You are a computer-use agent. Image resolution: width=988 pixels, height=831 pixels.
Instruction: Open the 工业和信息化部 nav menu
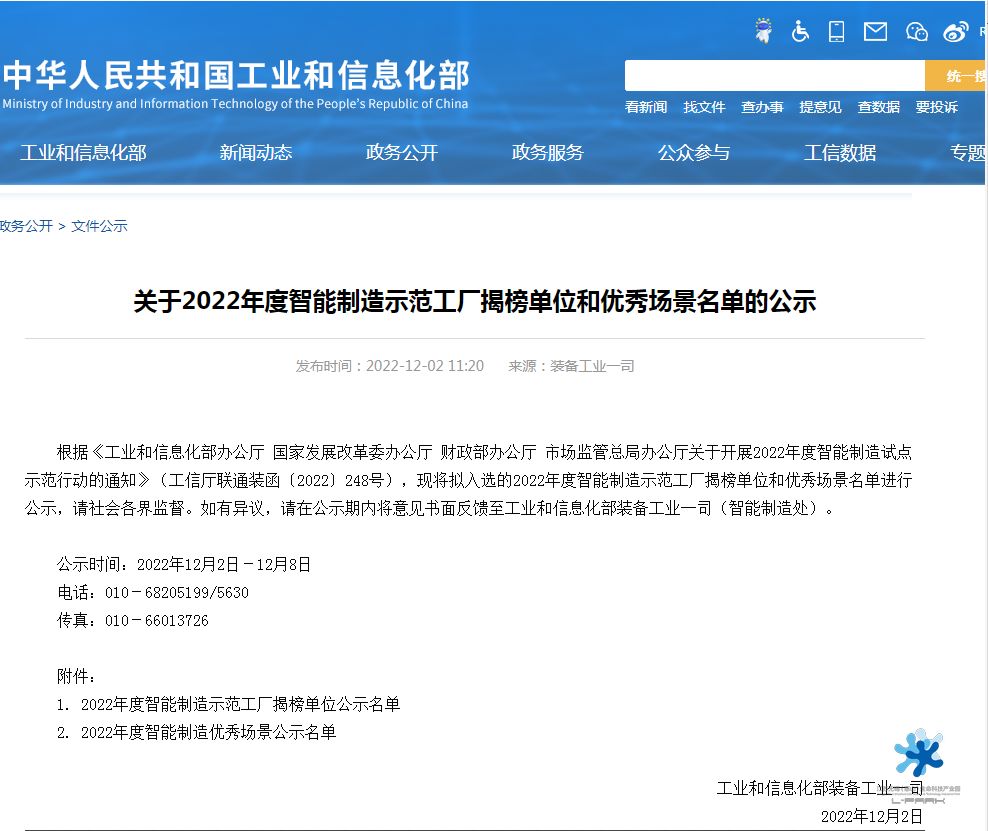pos(83,153)
